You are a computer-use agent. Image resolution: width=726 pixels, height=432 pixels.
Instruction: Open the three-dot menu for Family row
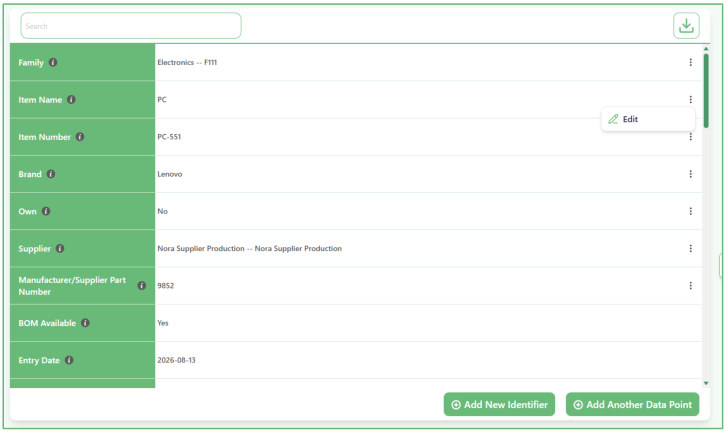tap(690, 62)
